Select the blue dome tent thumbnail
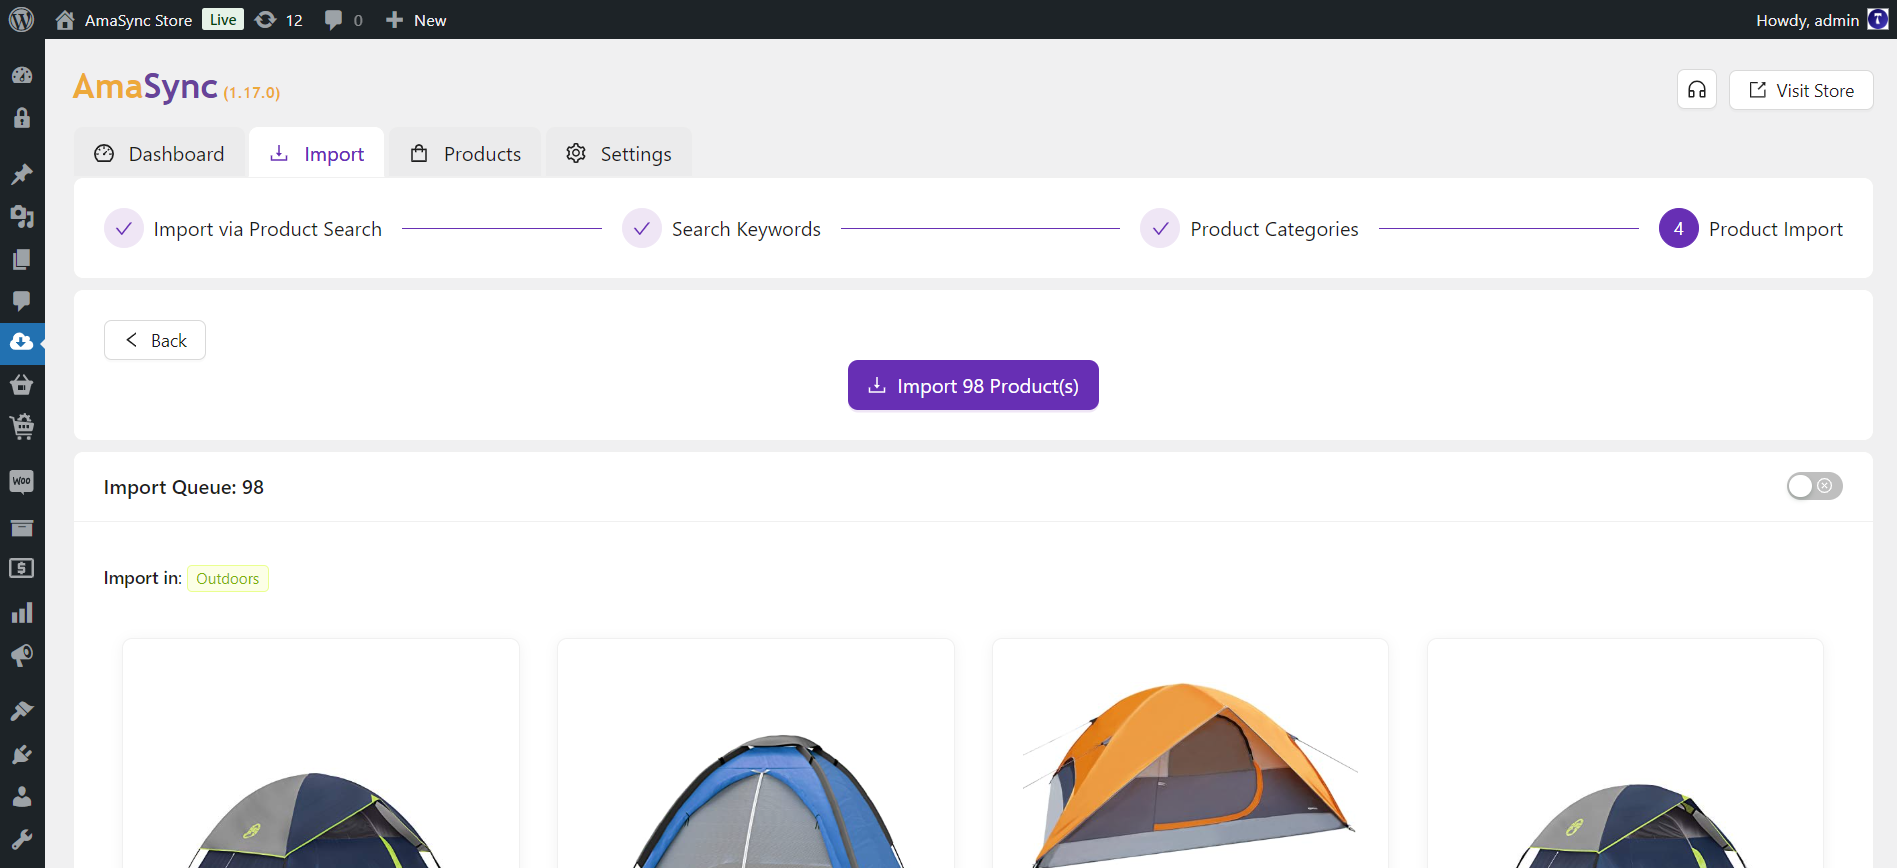The width and height of the screenshot is (1897, 868). tap(755, 754)
